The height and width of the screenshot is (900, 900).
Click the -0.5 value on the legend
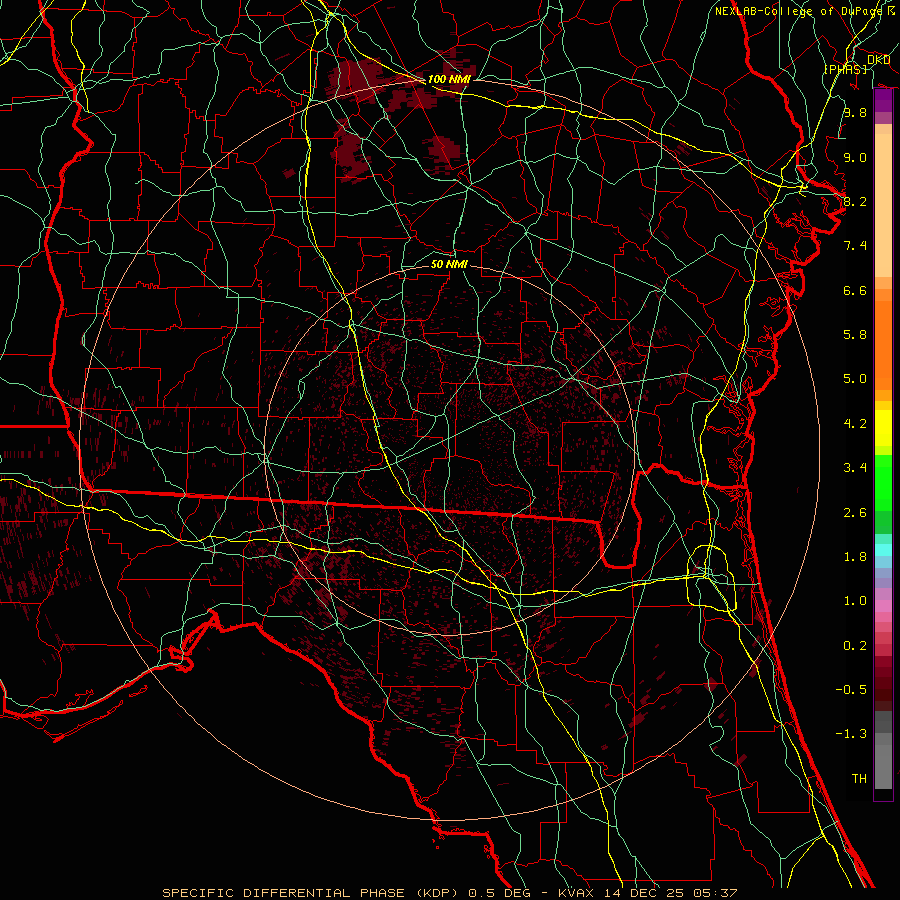(x=854, y=690)
